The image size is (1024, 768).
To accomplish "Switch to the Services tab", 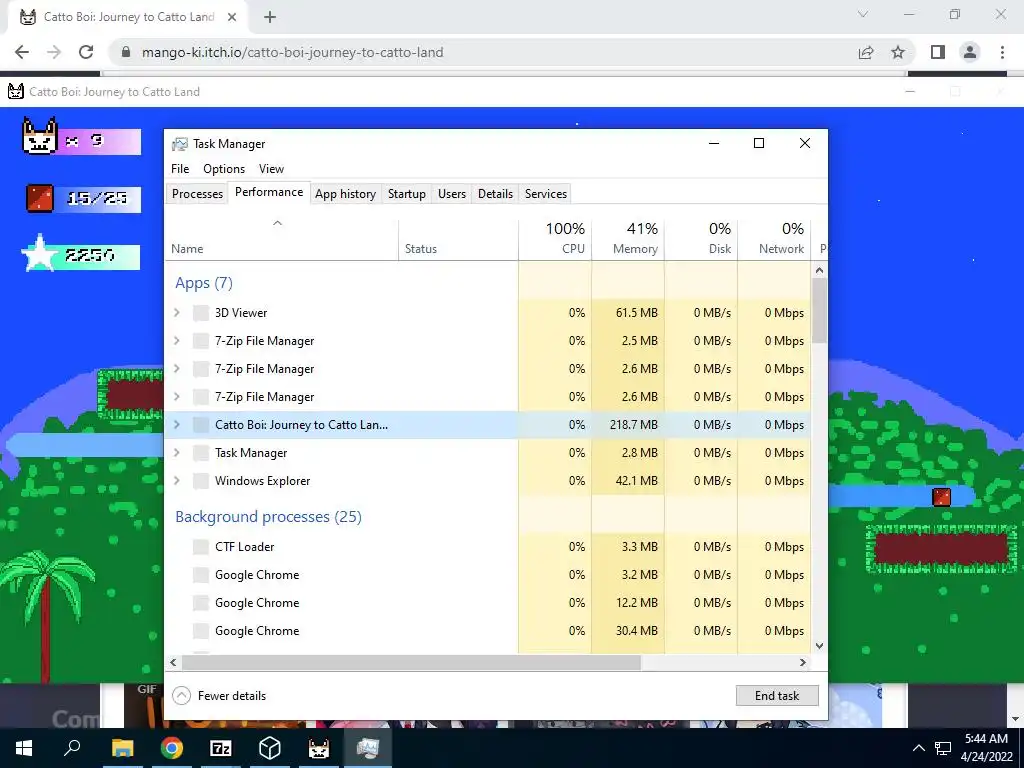I will pyautogui.click(x=546, y=193).
